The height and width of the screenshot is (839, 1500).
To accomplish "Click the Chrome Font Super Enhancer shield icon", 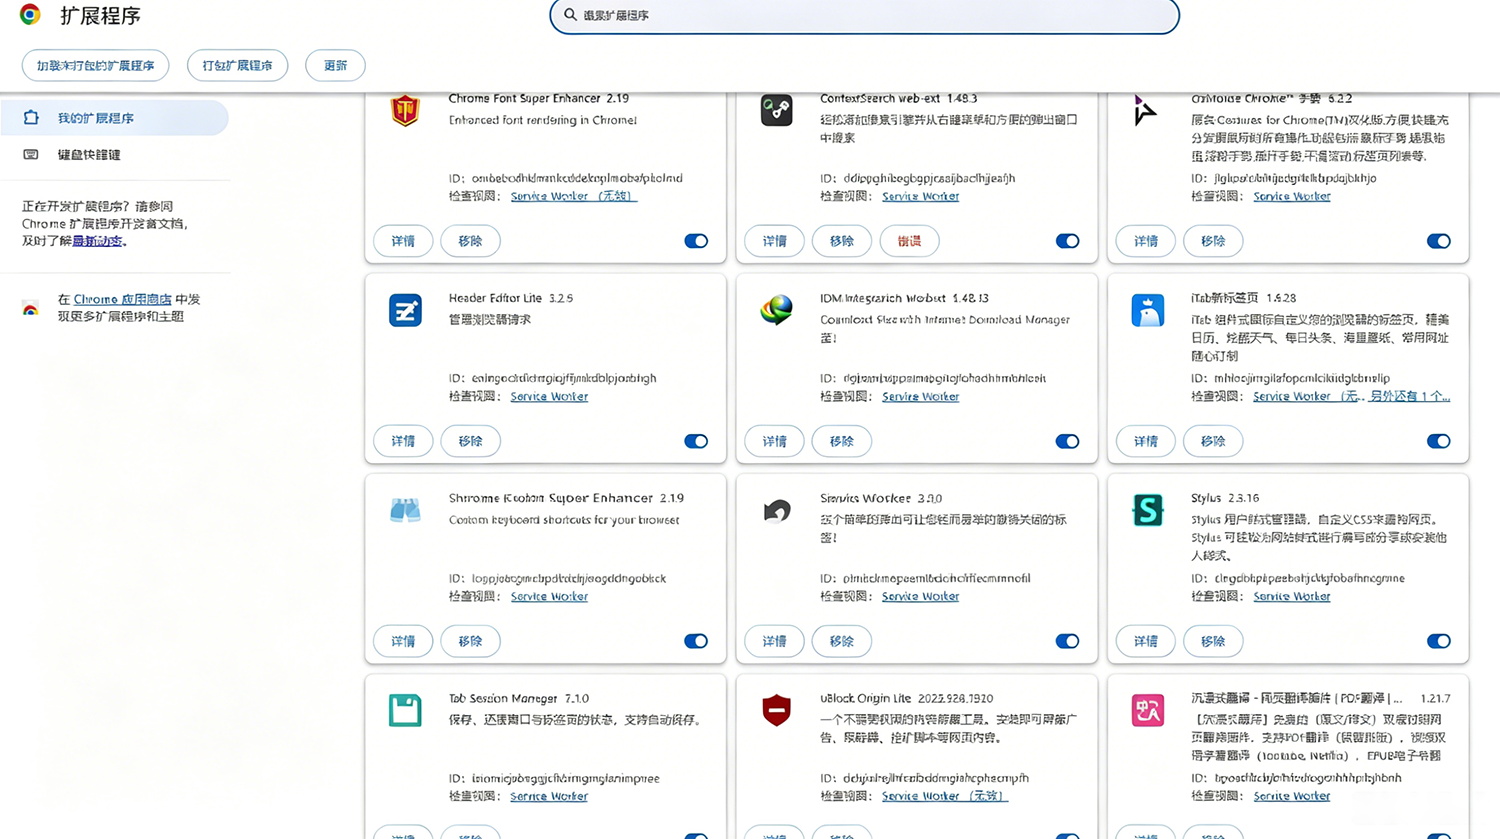I will click(x=405, y=110).
